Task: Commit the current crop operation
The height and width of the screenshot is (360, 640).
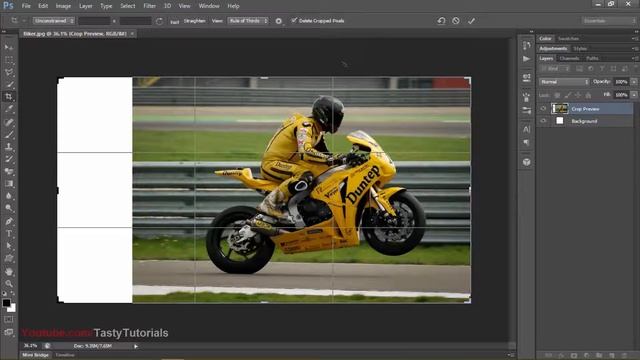Action: click(471, 20)
